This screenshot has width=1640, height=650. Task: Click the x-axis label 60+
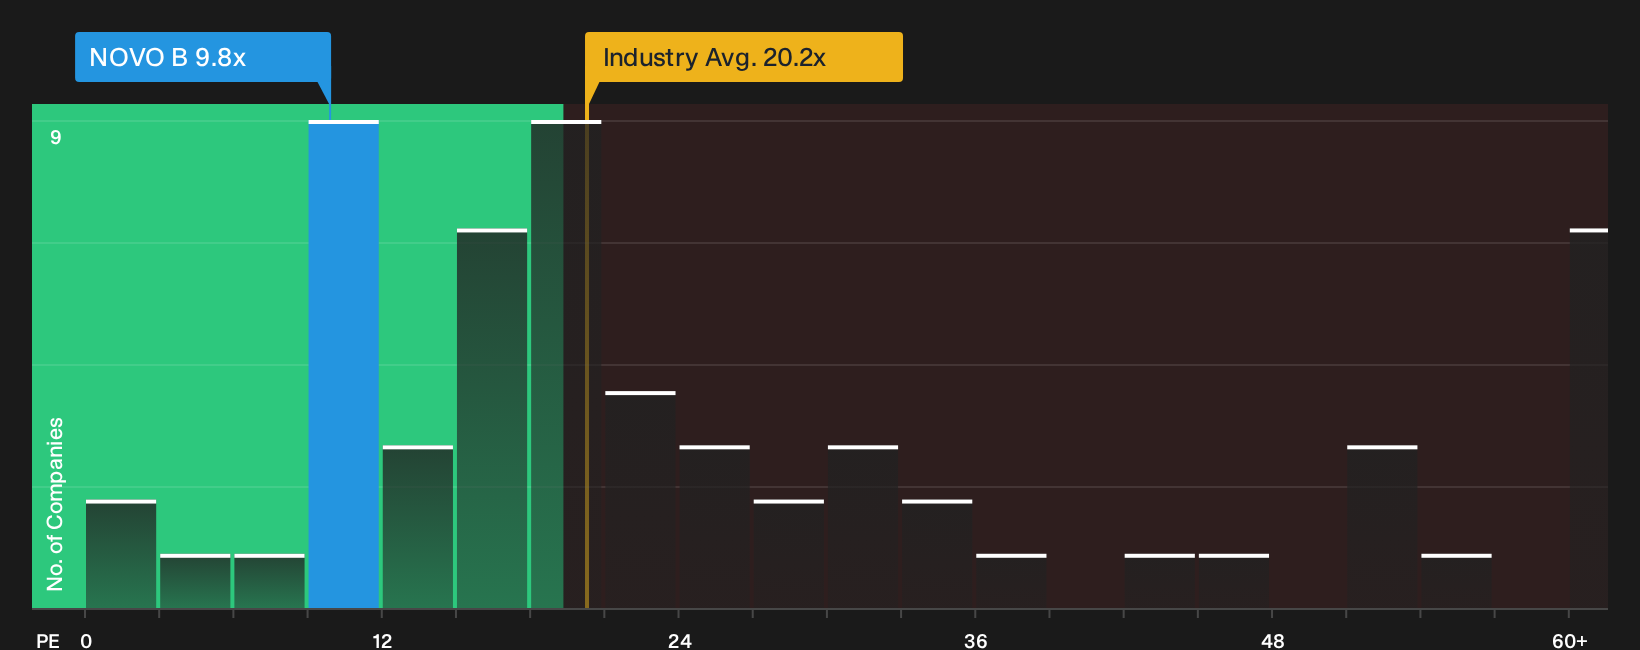pyautogui.click(x=1570, y=640)
